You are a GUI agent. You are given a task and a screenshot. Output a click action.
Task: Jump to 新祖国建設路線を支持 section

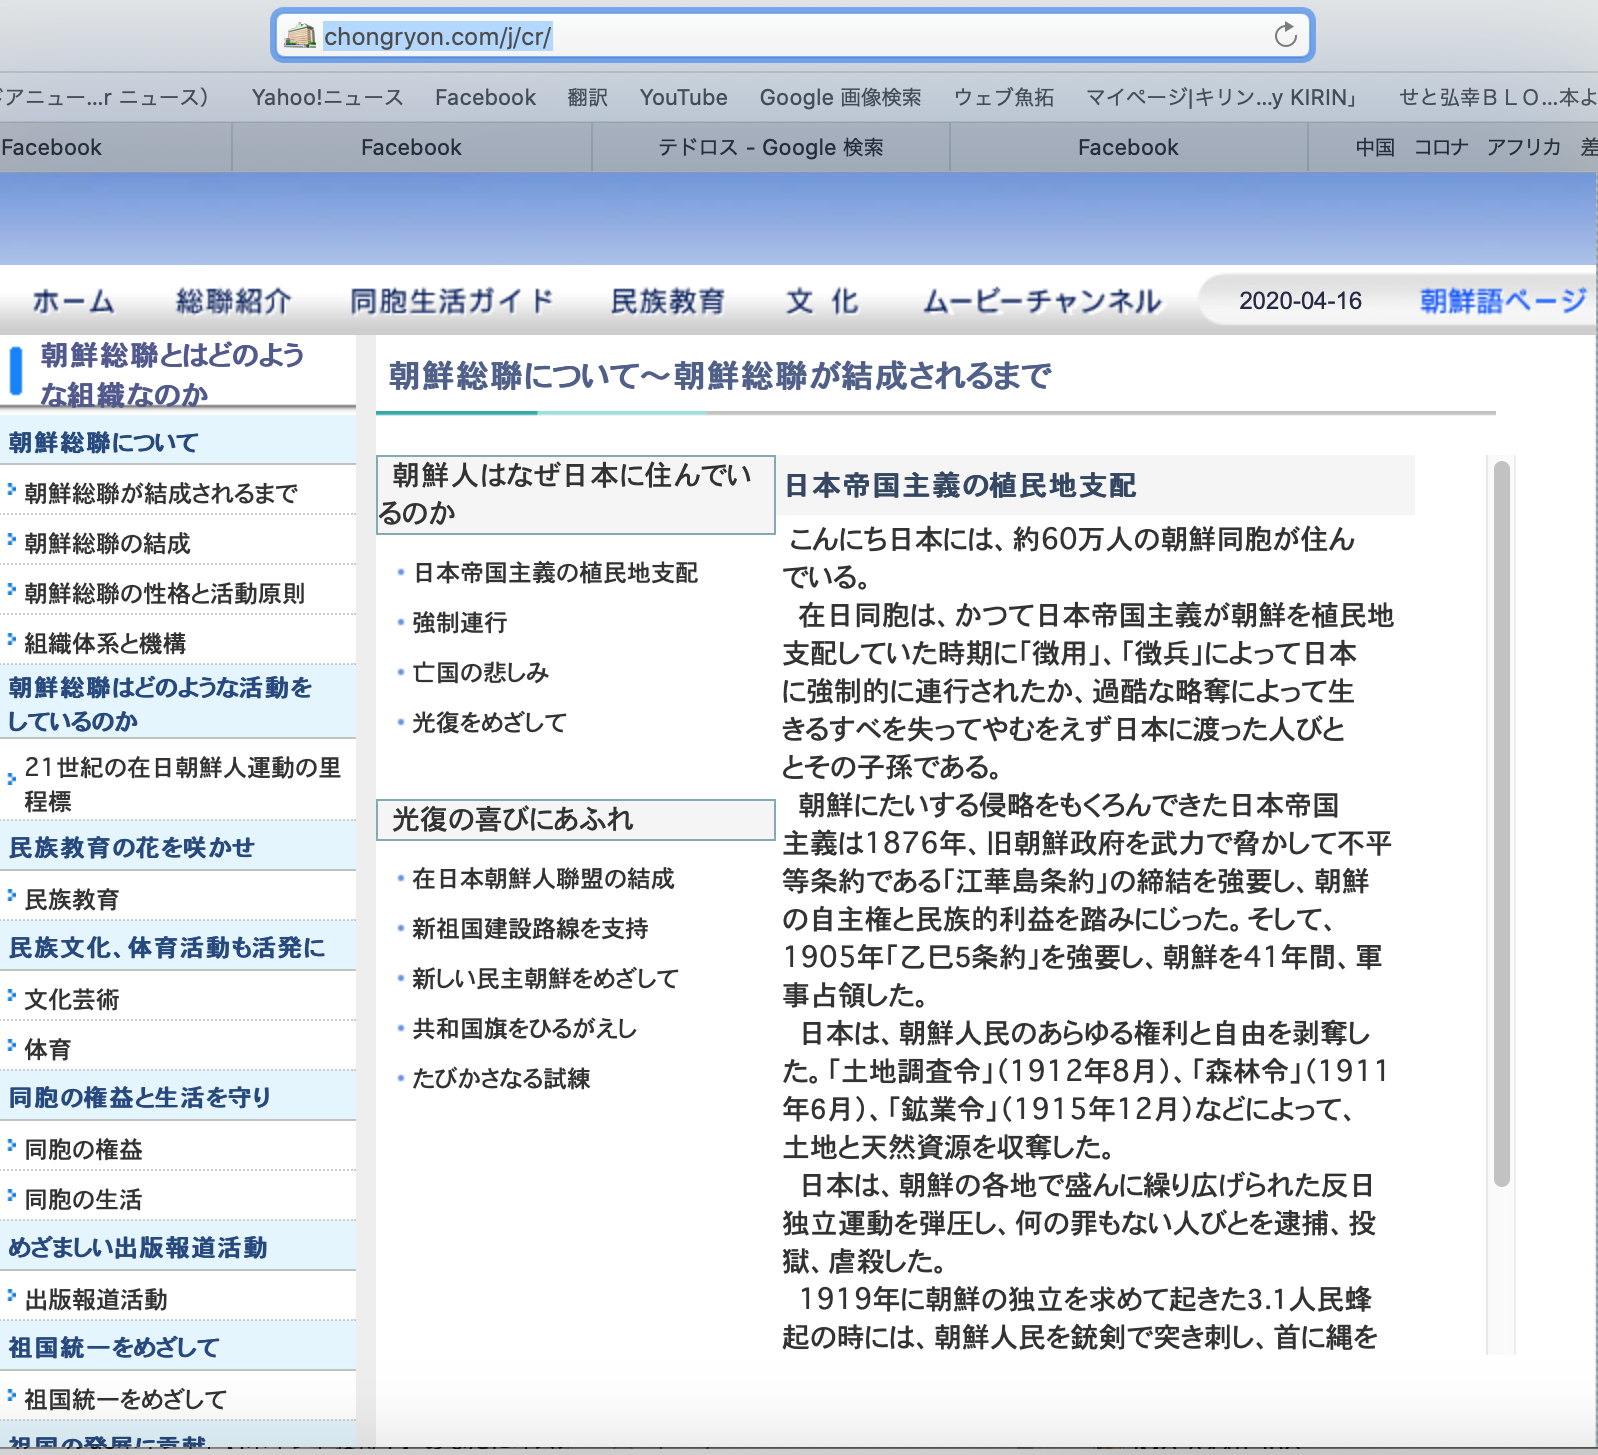click(530, 928)
